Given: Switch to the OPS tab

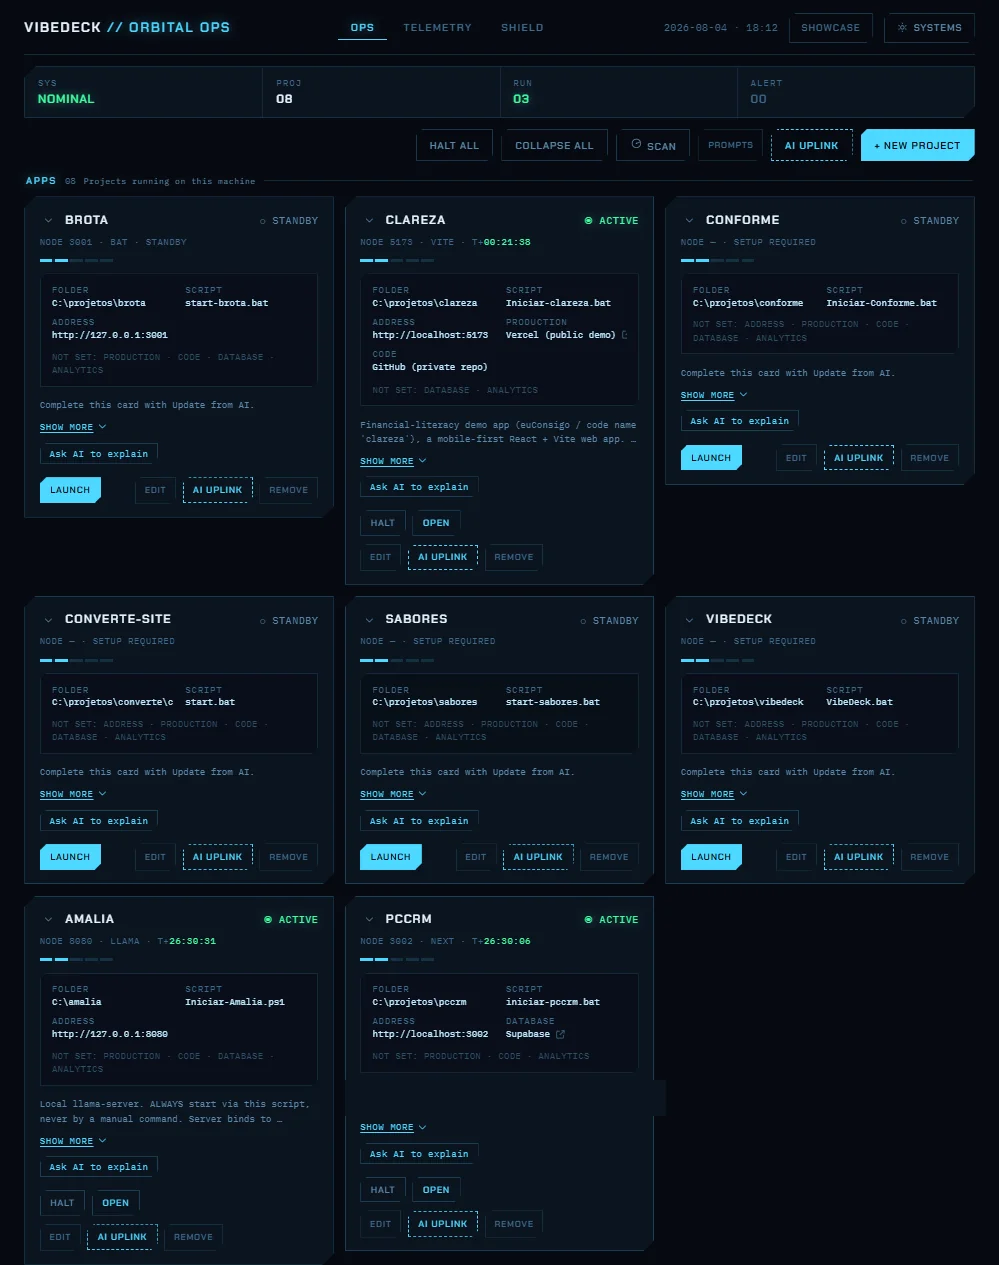Looking at the screenshot, I should tap(363, 28).
